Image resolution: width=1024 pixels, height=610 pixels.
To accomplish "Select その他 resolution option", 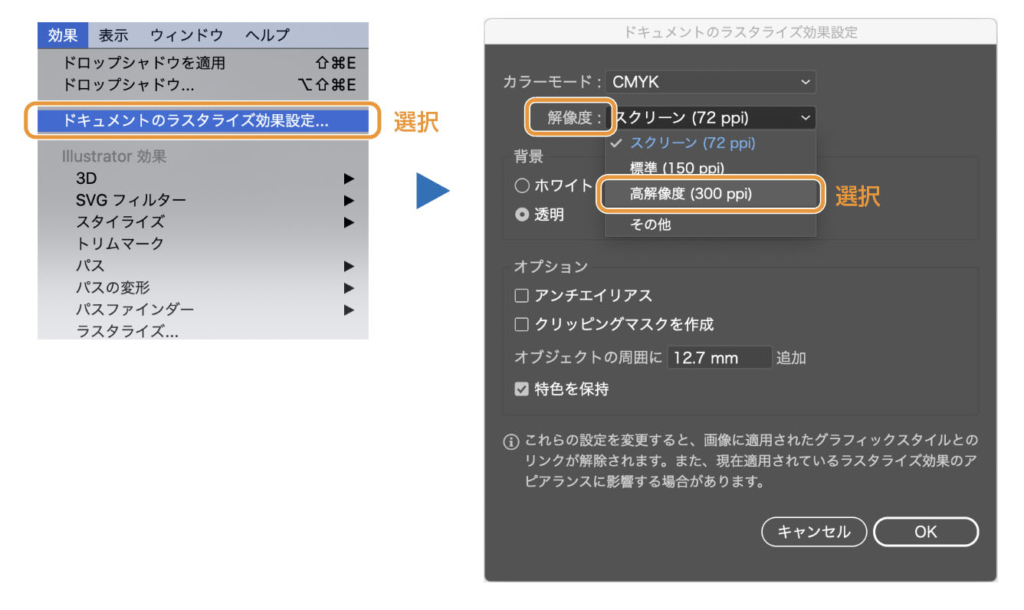I will point(711,224).
